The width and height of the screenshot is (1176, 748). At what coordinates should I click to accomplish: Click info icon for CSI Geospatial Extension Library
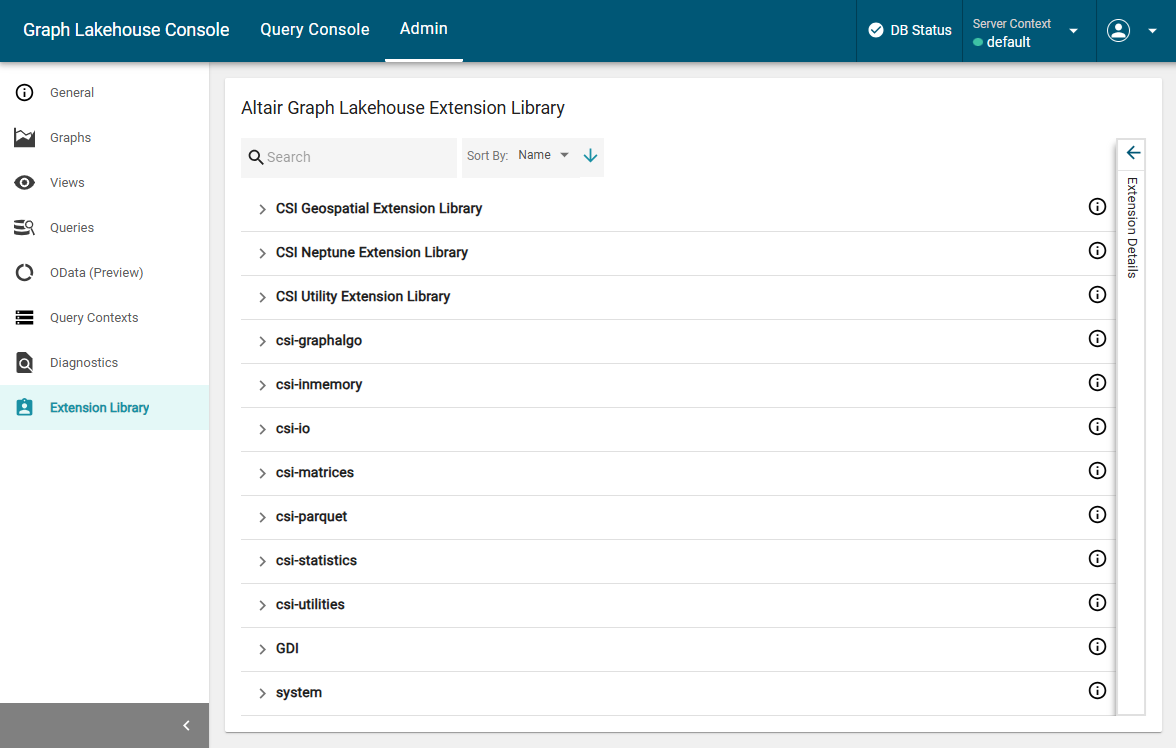(1097, 207)
